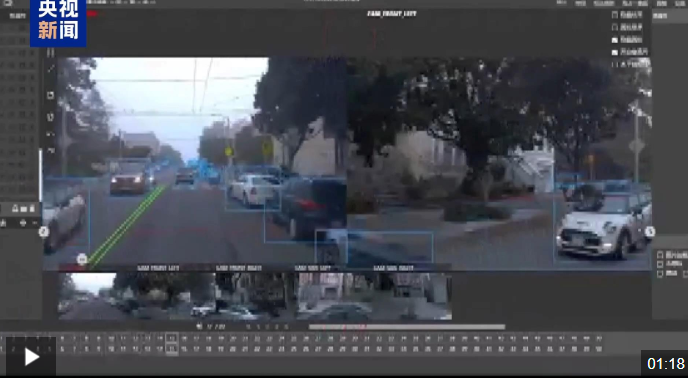Viewport: 688px width, 378px height.
Task: Switch to the CAM_SIDE_LEFT camera view
Action: [313, 268]
